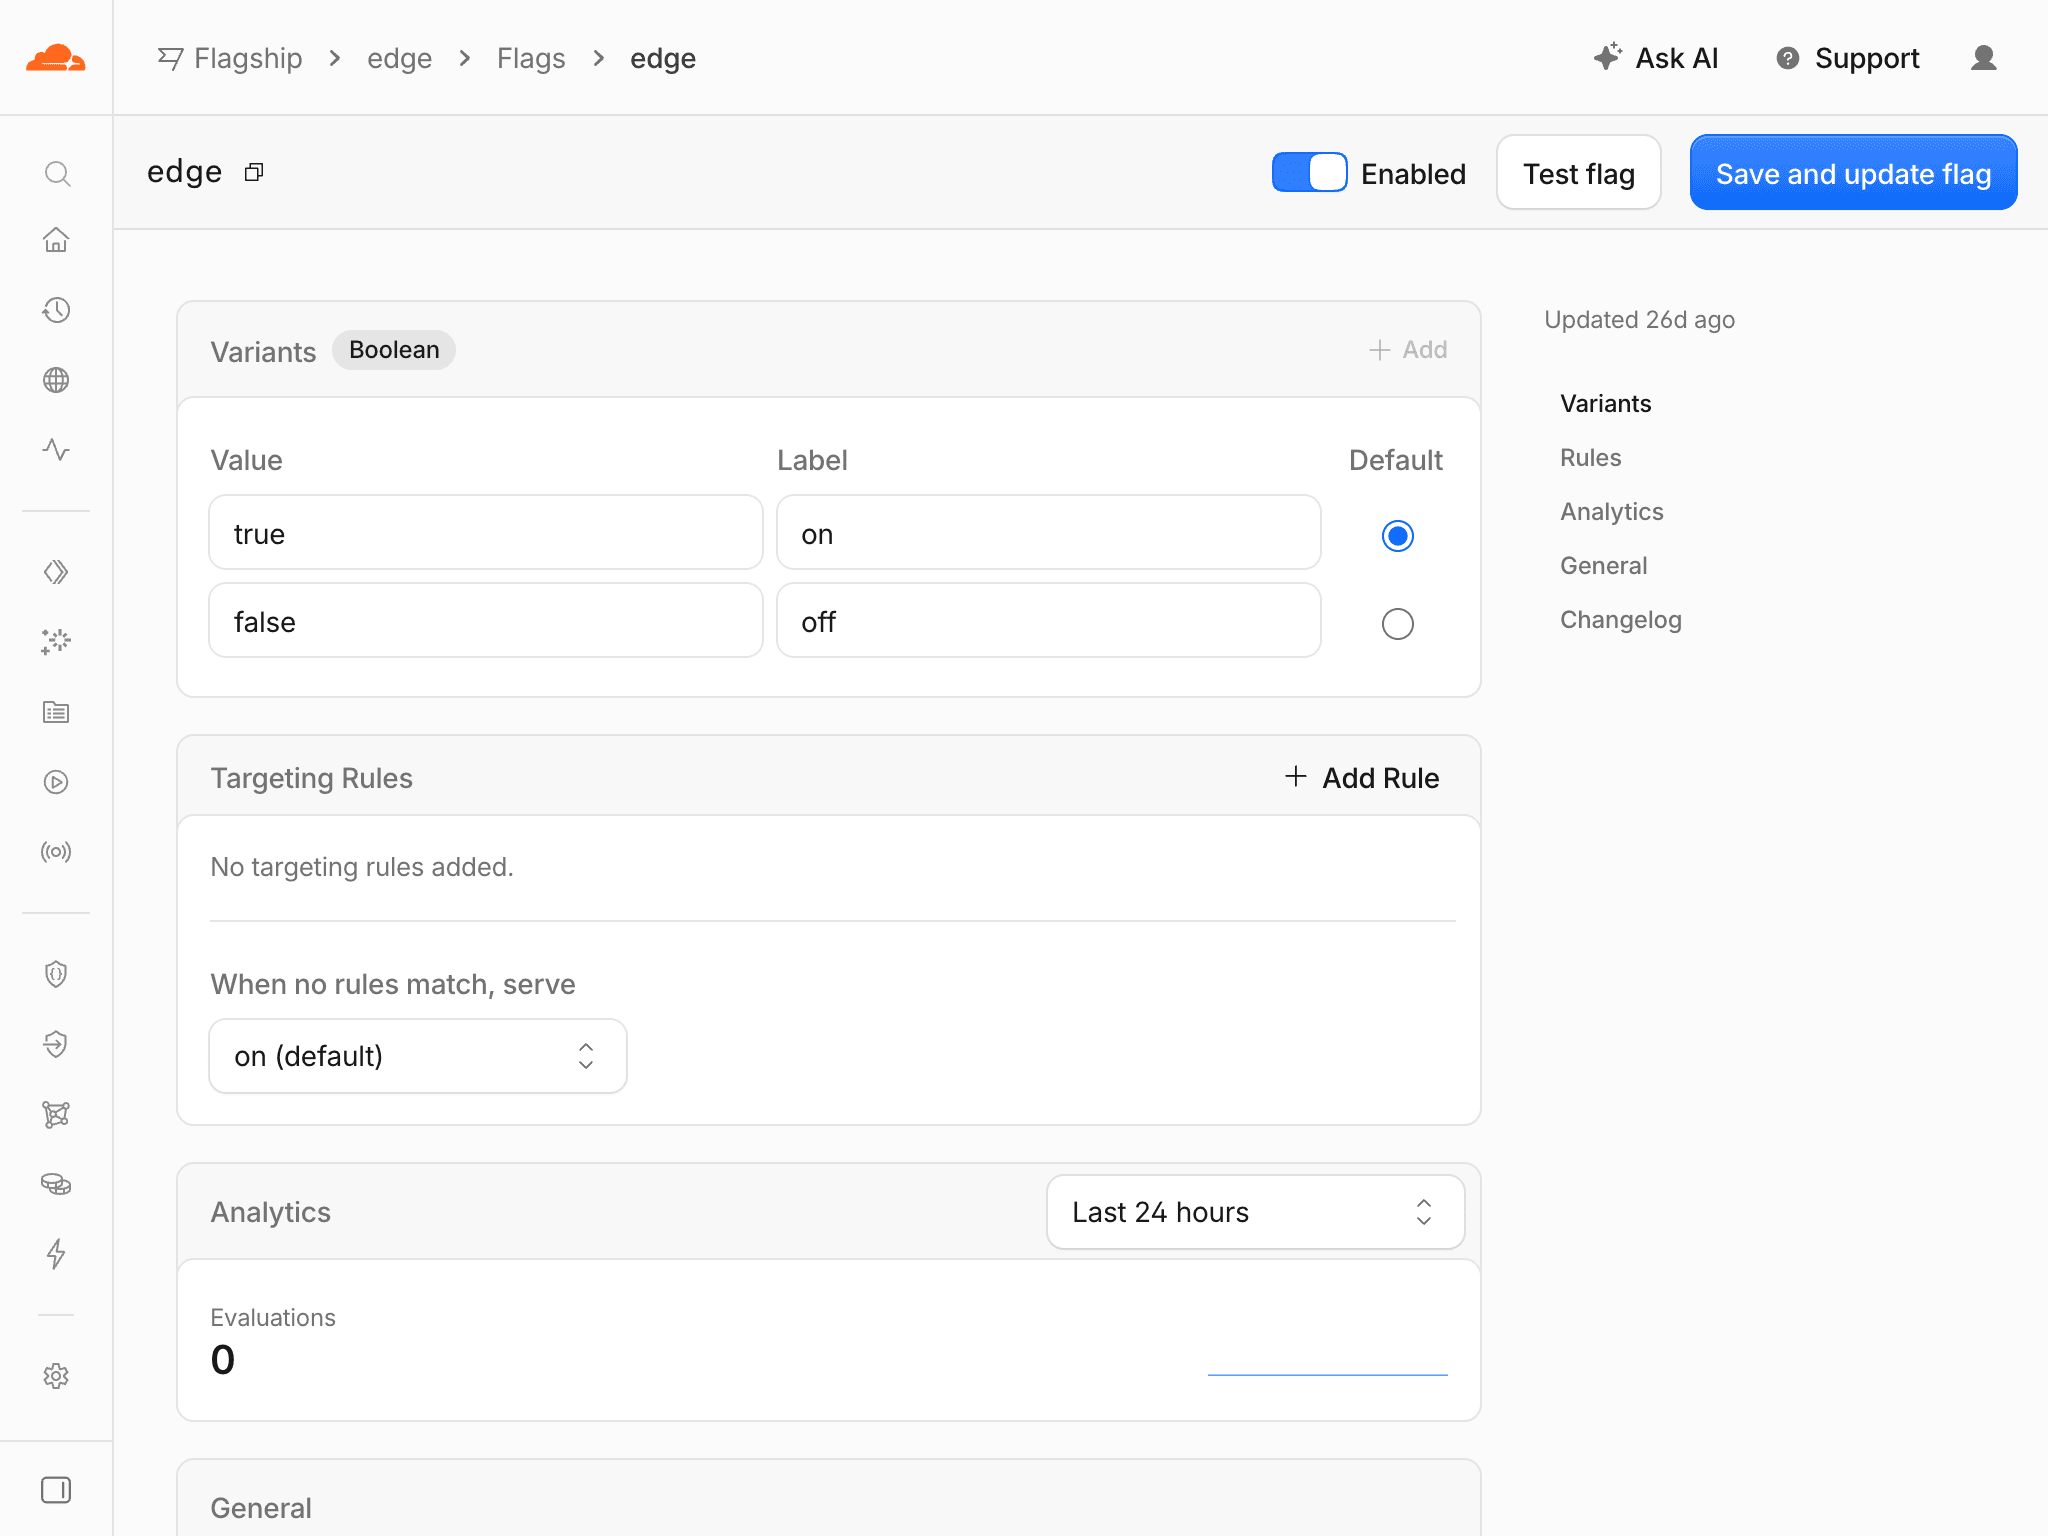Screen dimensions: 2048x1536
Task: Open the 'Last 24 hours' analytics dropdown
Action: (1255, 1212)
